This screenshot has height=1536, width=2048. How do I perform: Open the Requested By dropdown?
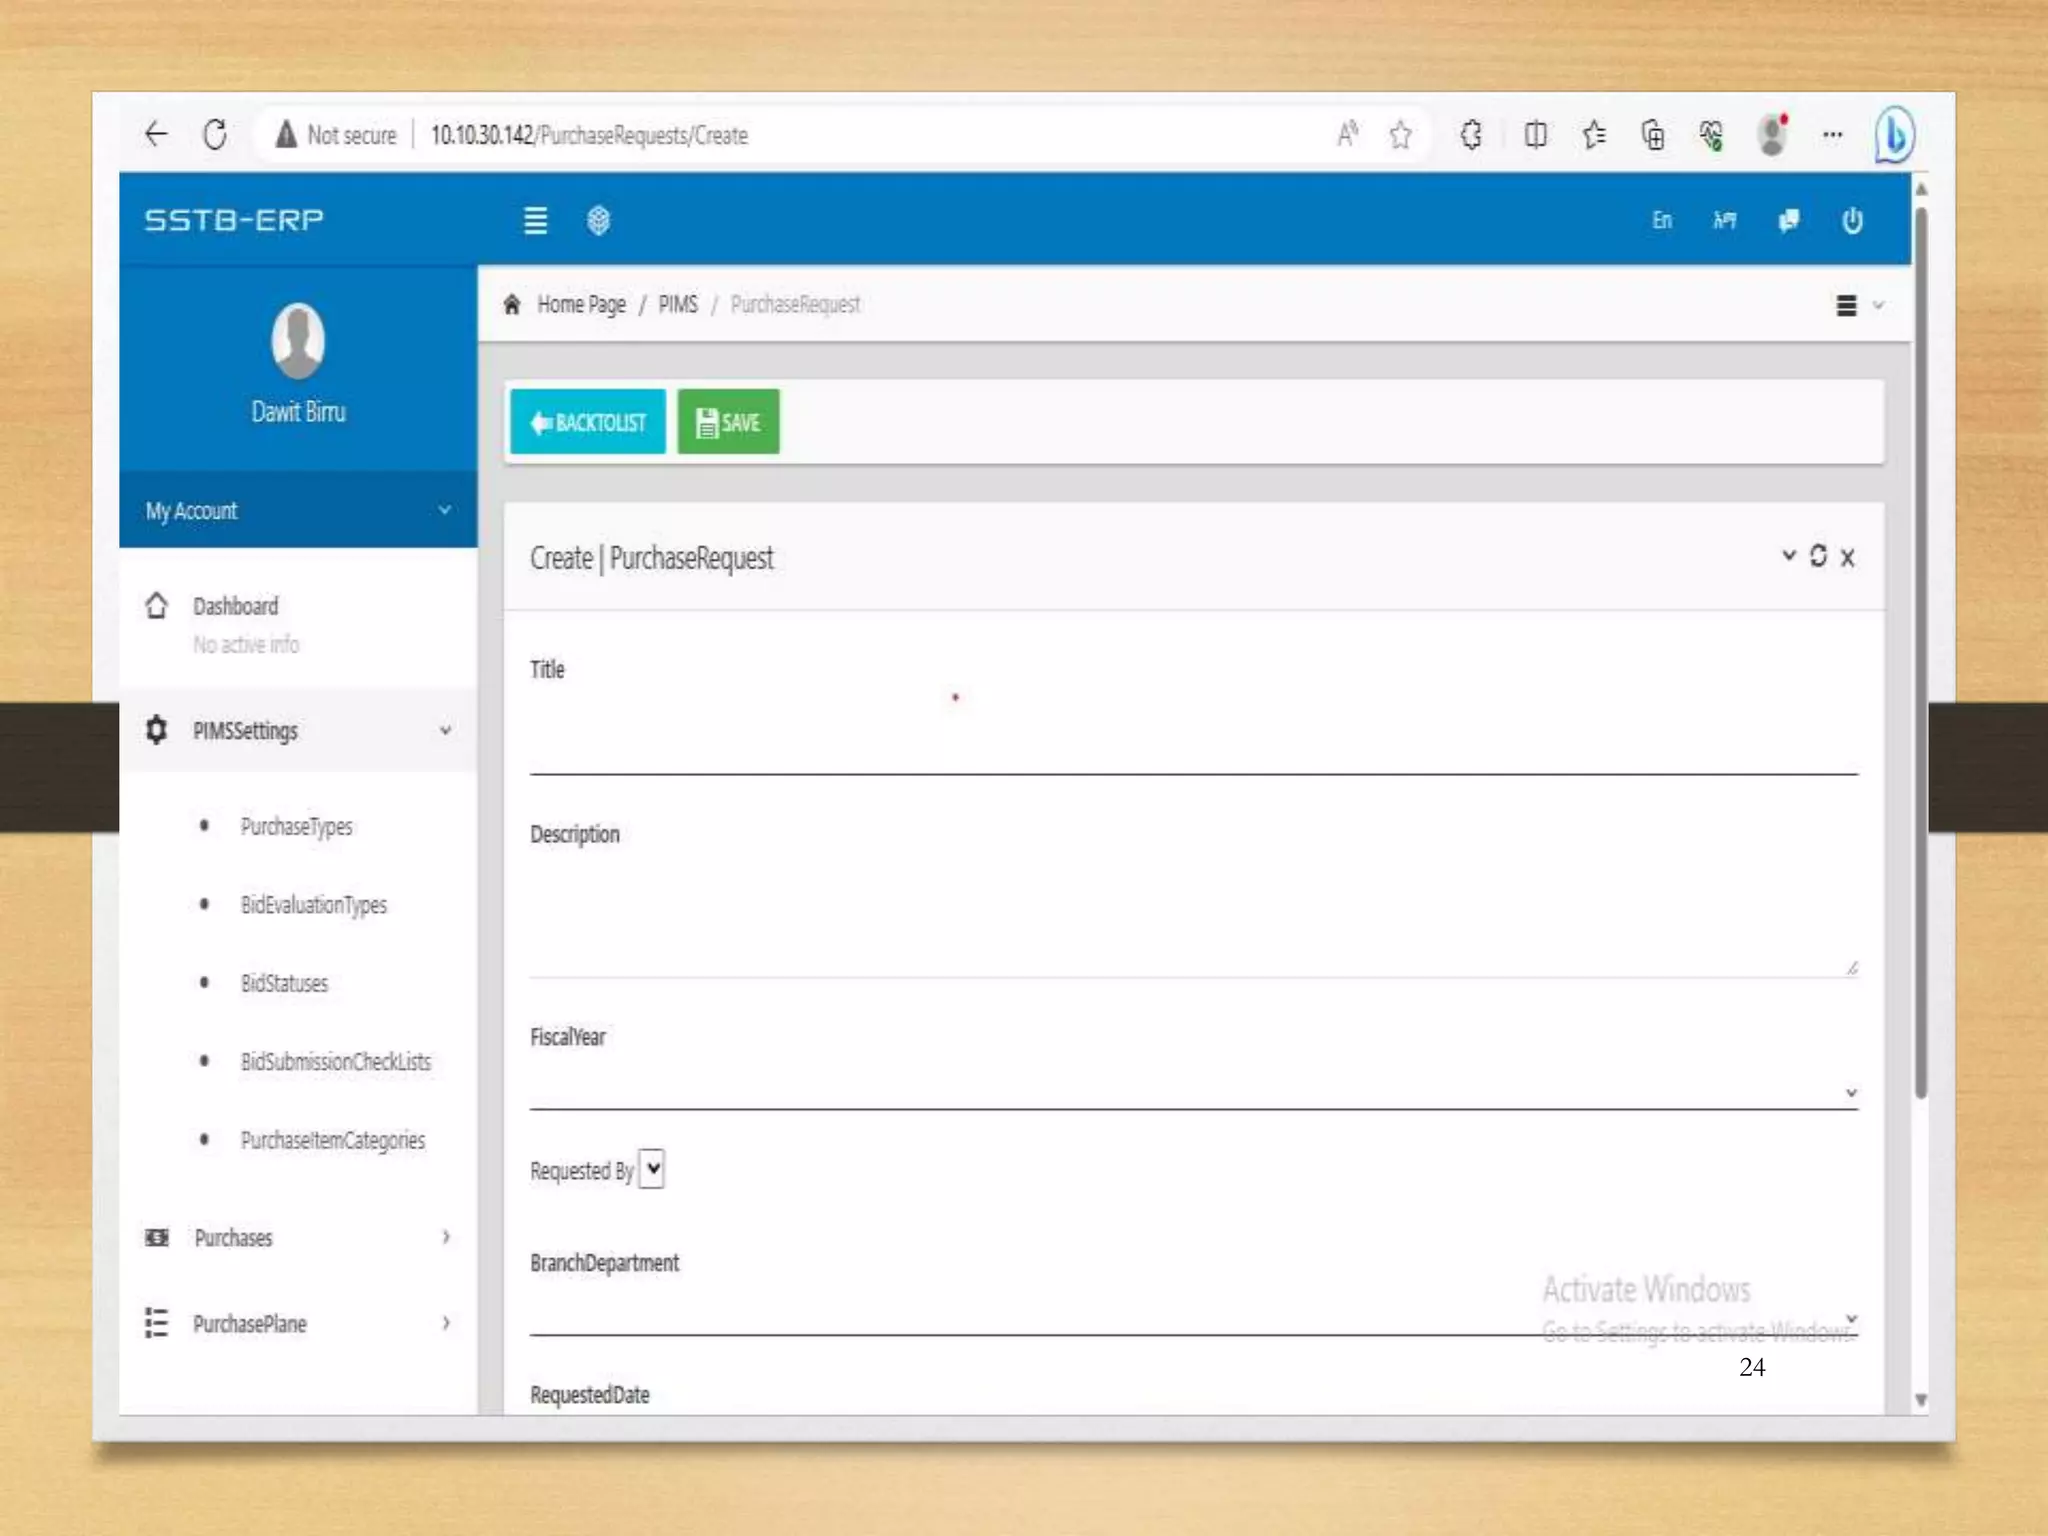point(652,1168)
